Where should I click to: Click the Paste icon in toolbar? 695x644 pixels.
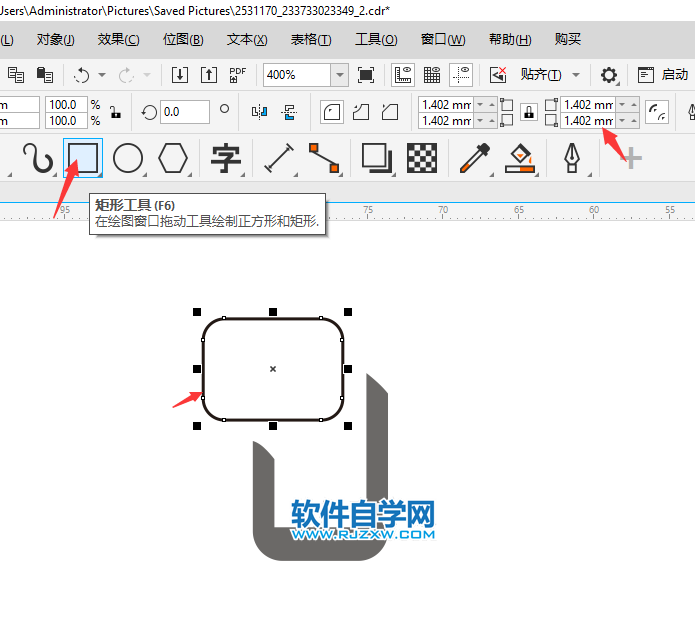(45, 75)
